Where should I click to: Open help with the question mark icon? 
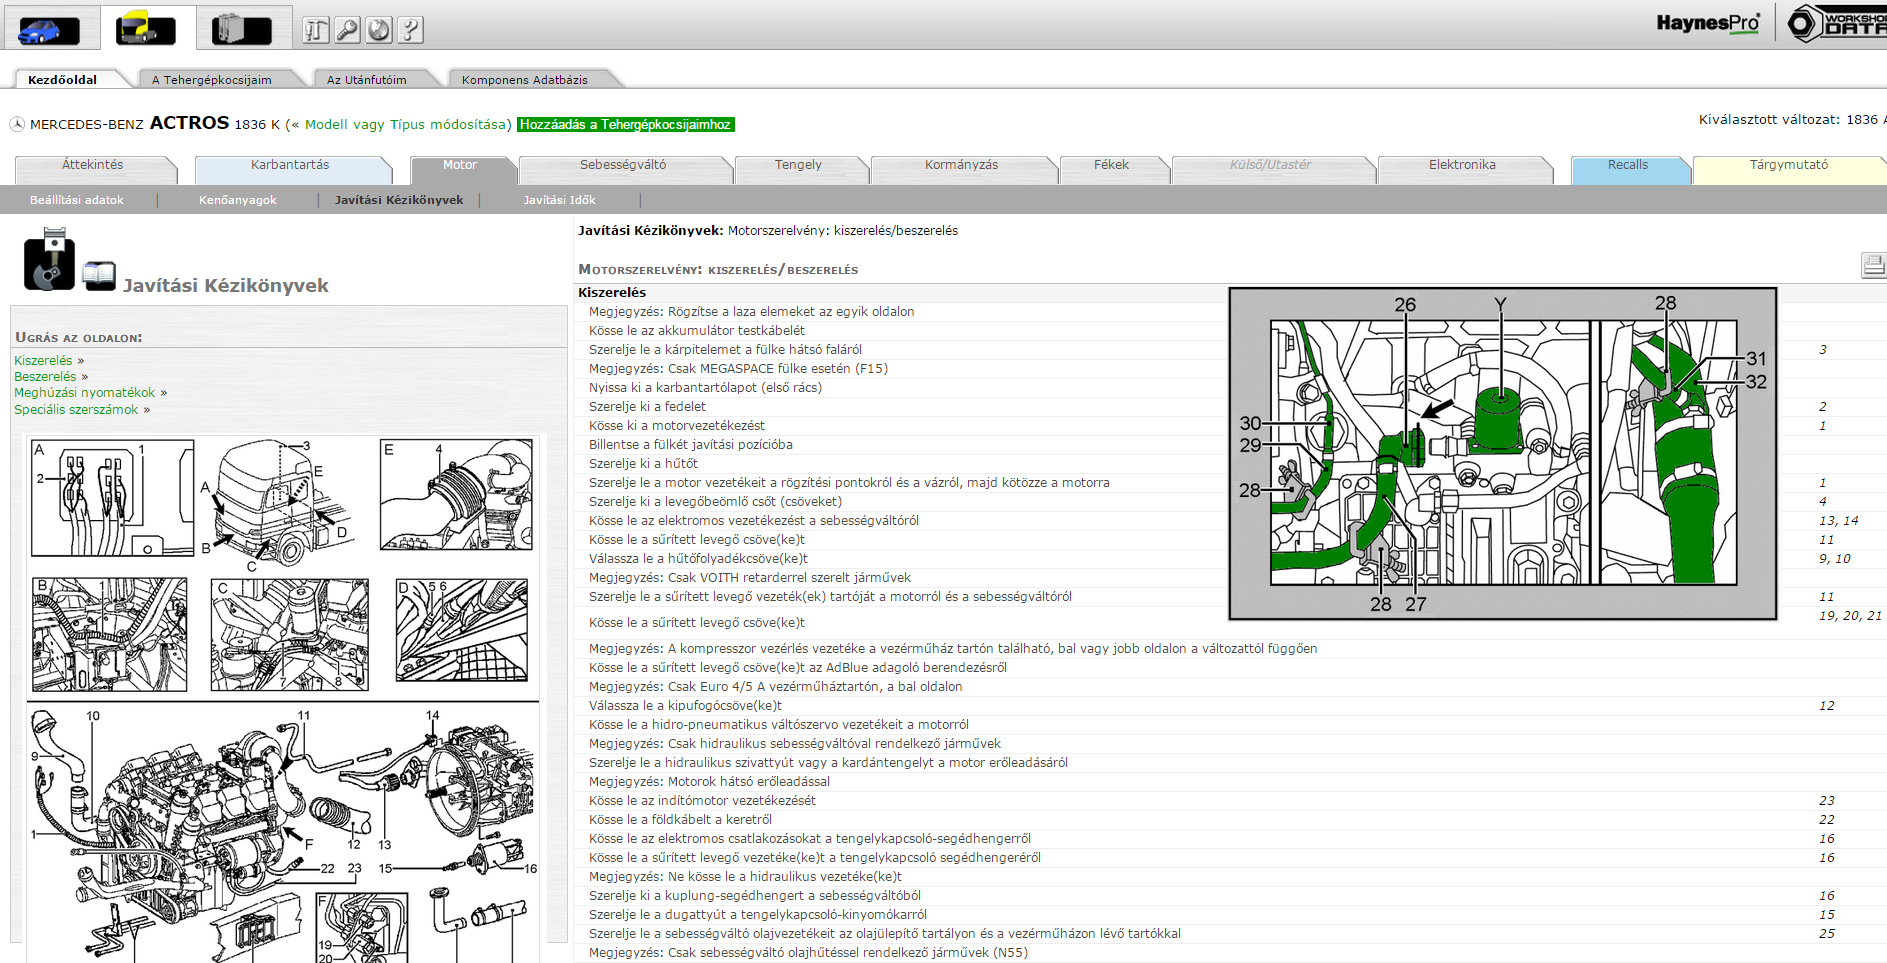(x=410, y=30)
